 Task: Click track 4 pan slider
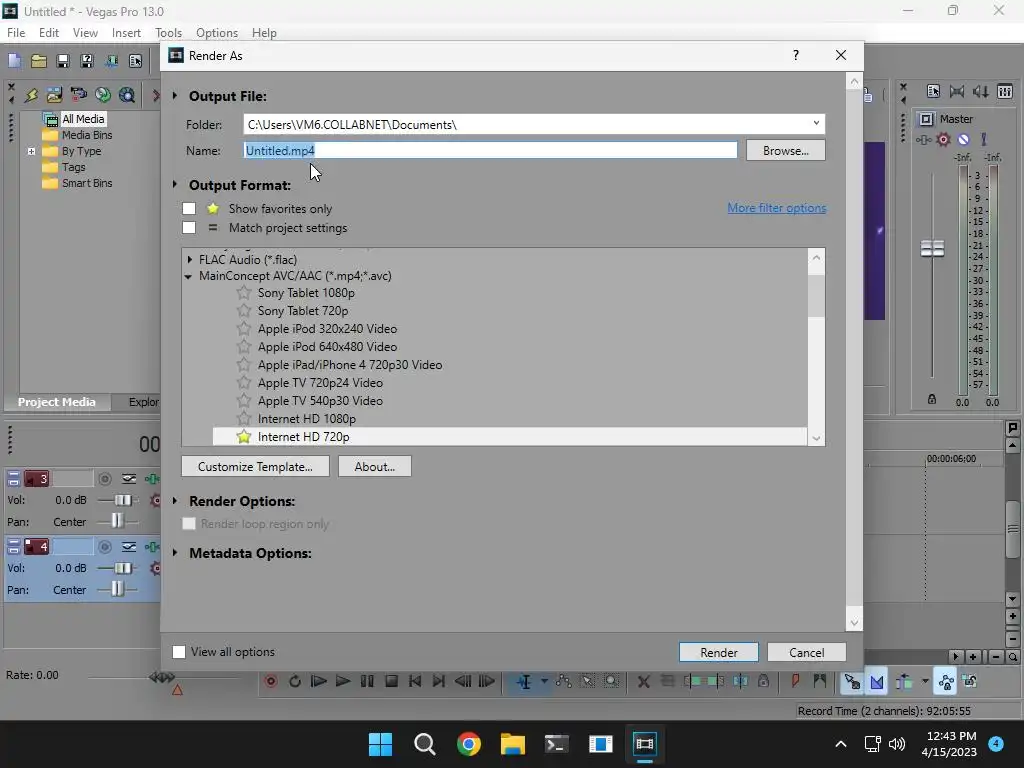[118, 589]
